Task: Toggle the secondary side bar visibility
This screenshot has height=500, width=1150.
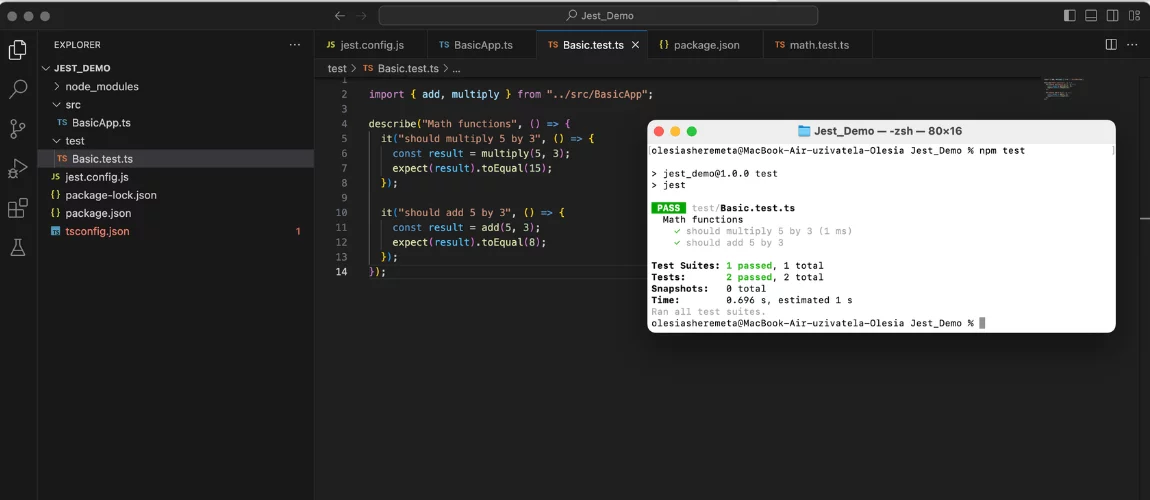Action: pyautogui.click(x=1114, y=16)
